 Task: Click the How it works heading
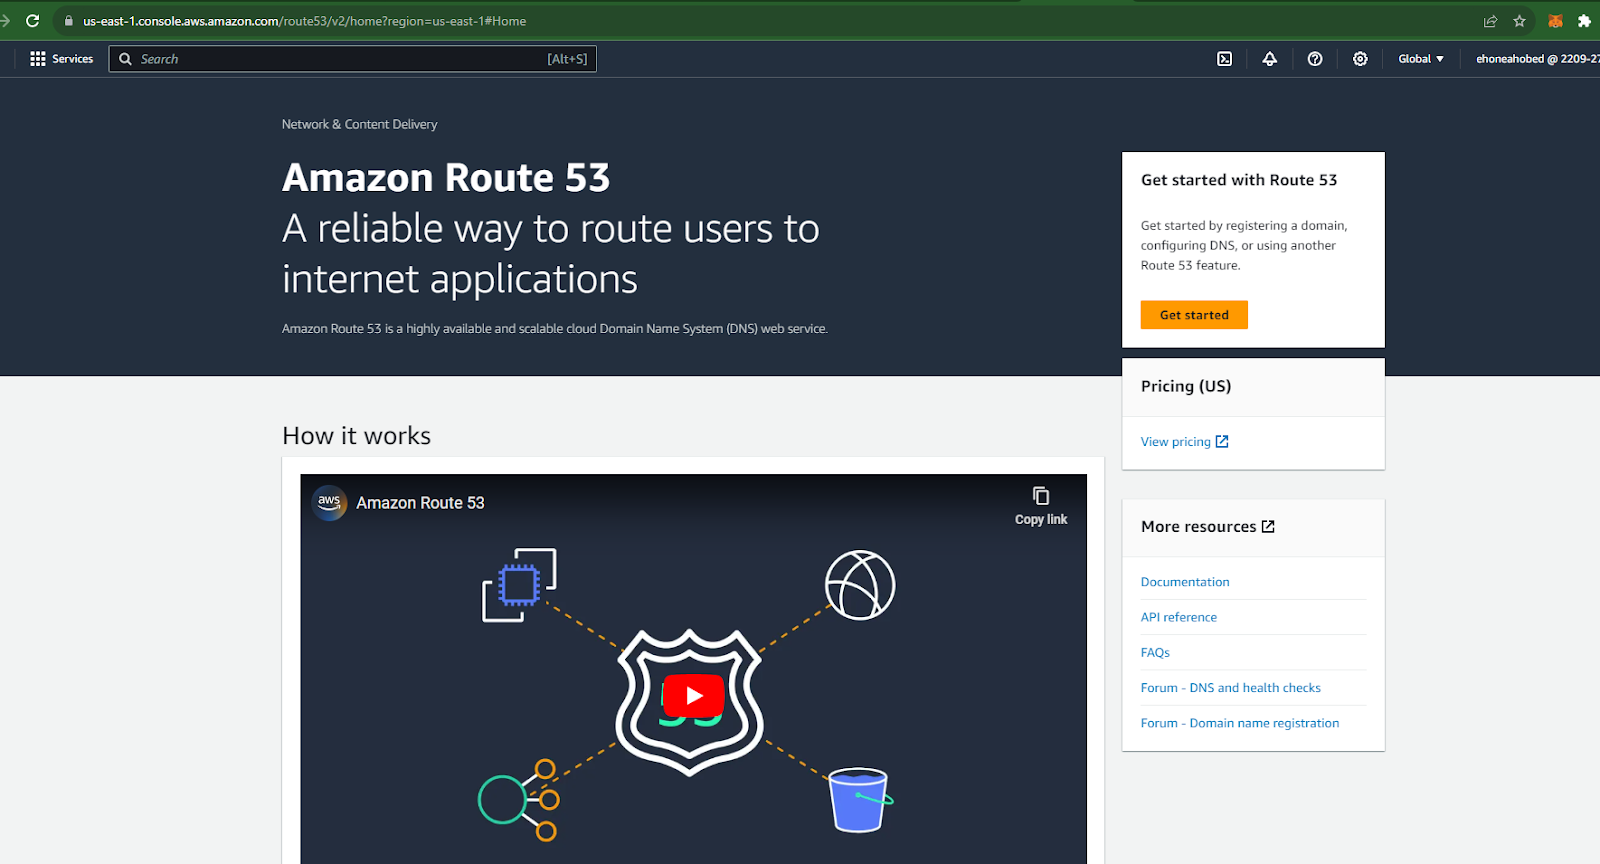tap(356, 436)
